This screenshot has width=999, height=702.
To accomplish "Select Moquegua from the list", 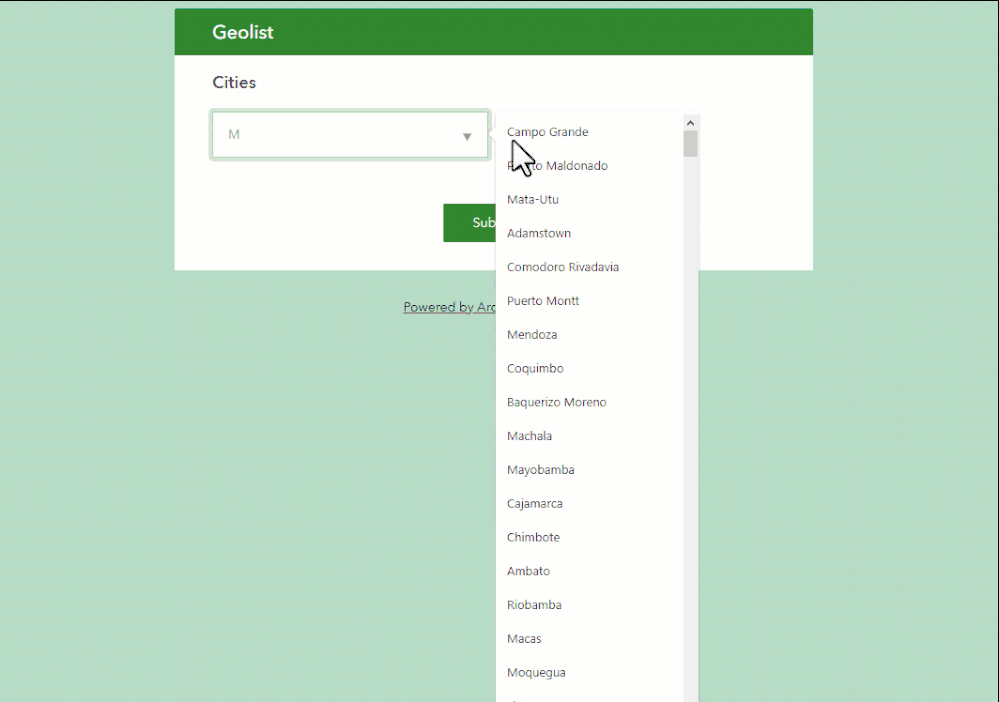I will (x=536, y=672).
